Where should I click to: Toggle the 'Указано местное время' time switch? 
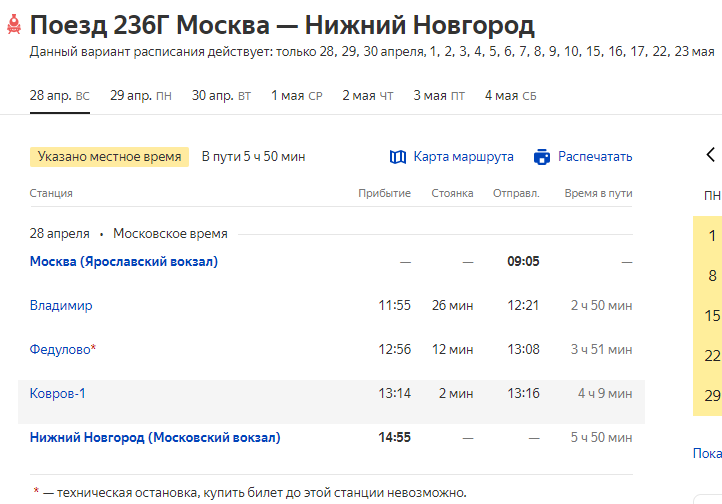(110, 157)
